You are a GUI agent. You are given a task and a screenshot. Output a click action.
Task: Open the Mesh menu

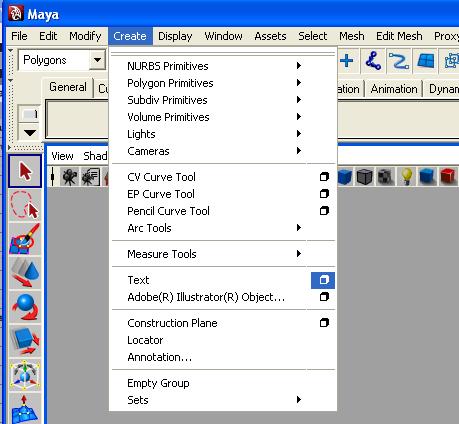click(x=352, y=36)
